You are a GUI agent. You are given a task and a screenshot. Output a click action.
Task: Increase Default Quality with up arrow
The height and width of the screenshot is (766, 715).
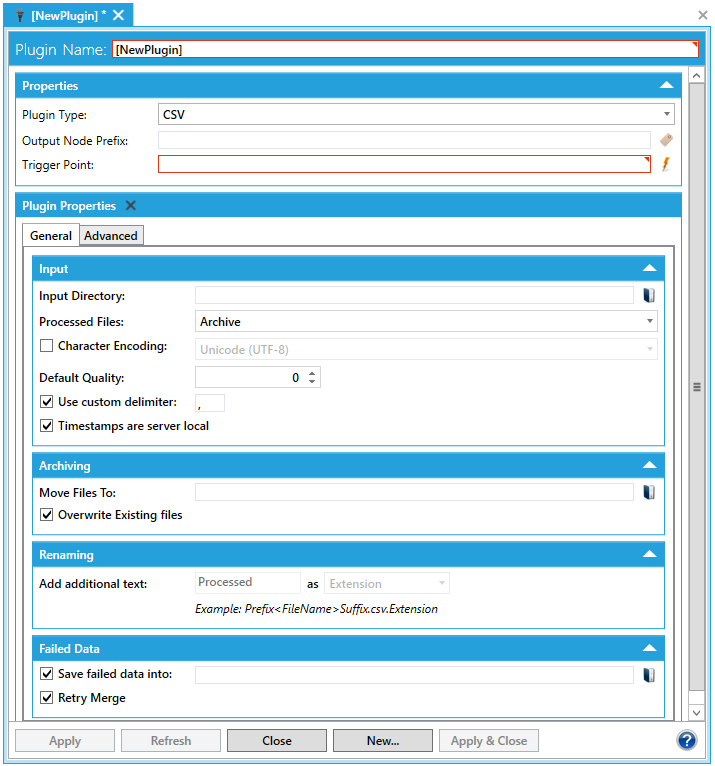coord(312,373)
